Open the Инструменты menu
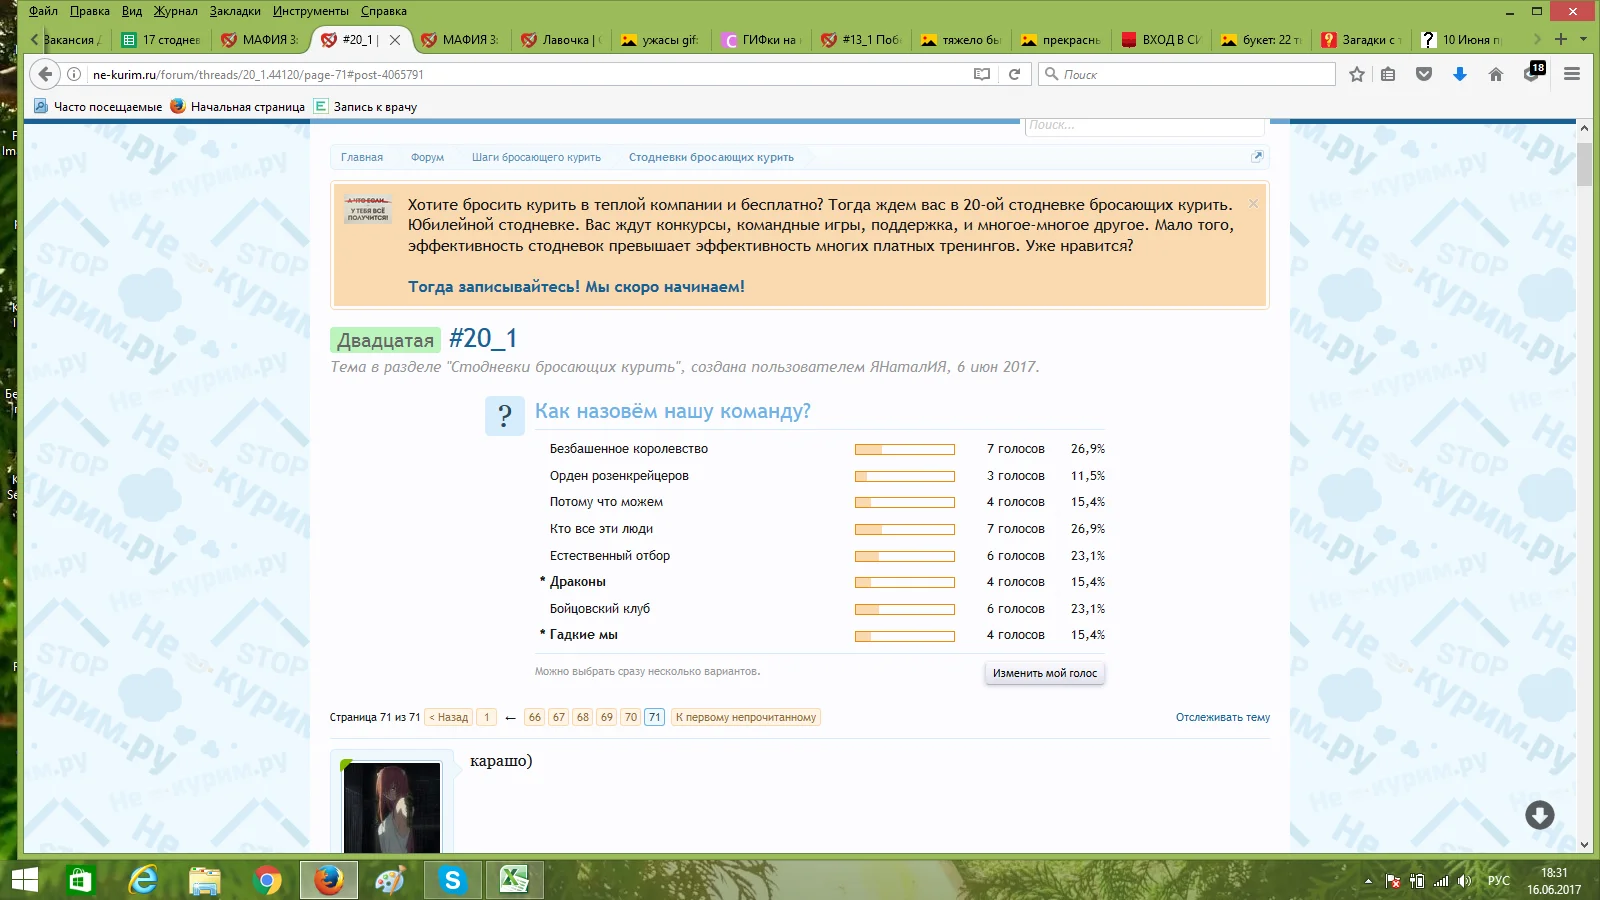Viewport: 1600px width, 900px height. (311, 11)
